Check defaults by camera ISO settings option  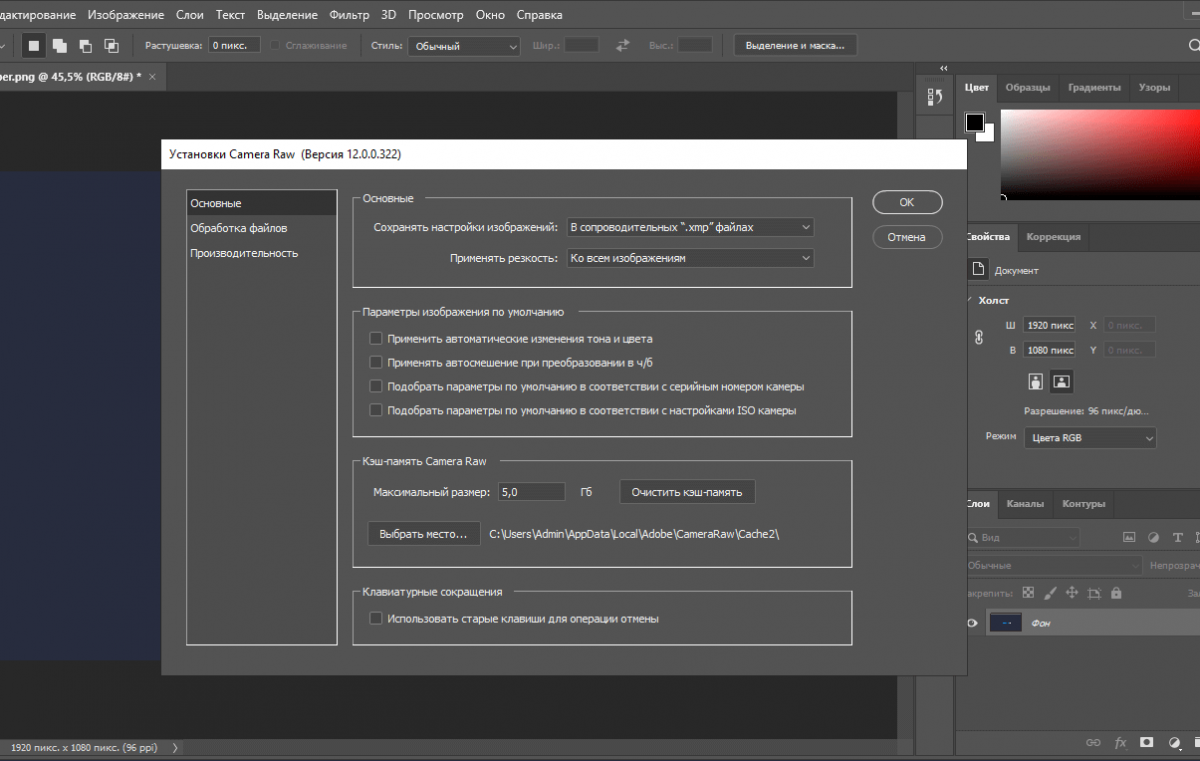coord(376,410)
